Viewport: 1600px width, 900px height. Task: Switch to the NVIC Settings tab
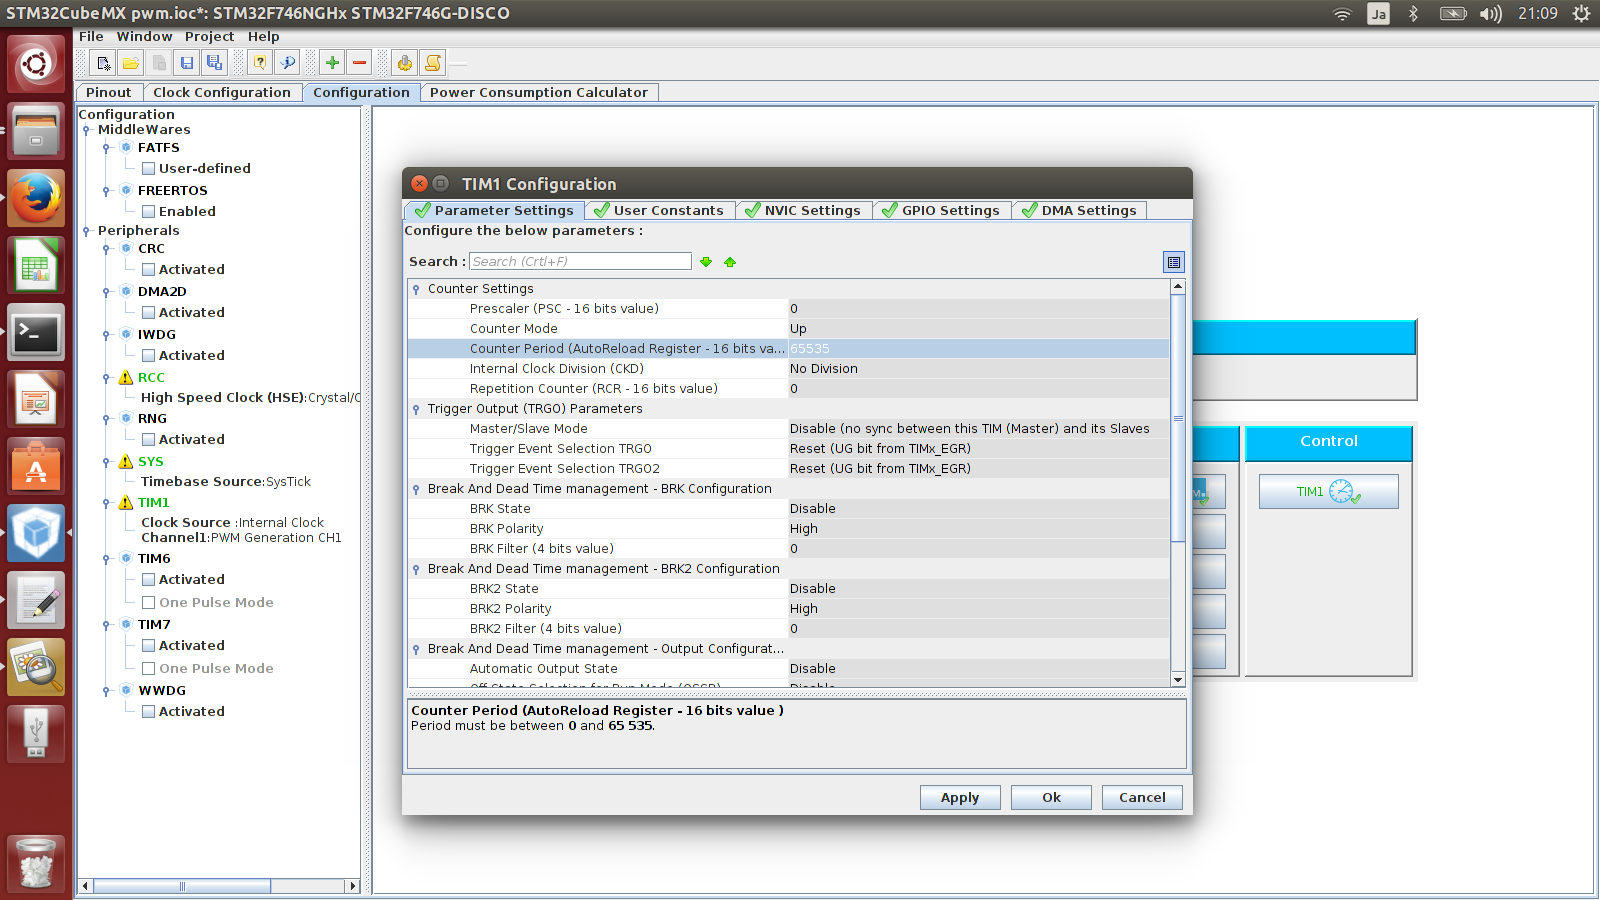point(803,211)
